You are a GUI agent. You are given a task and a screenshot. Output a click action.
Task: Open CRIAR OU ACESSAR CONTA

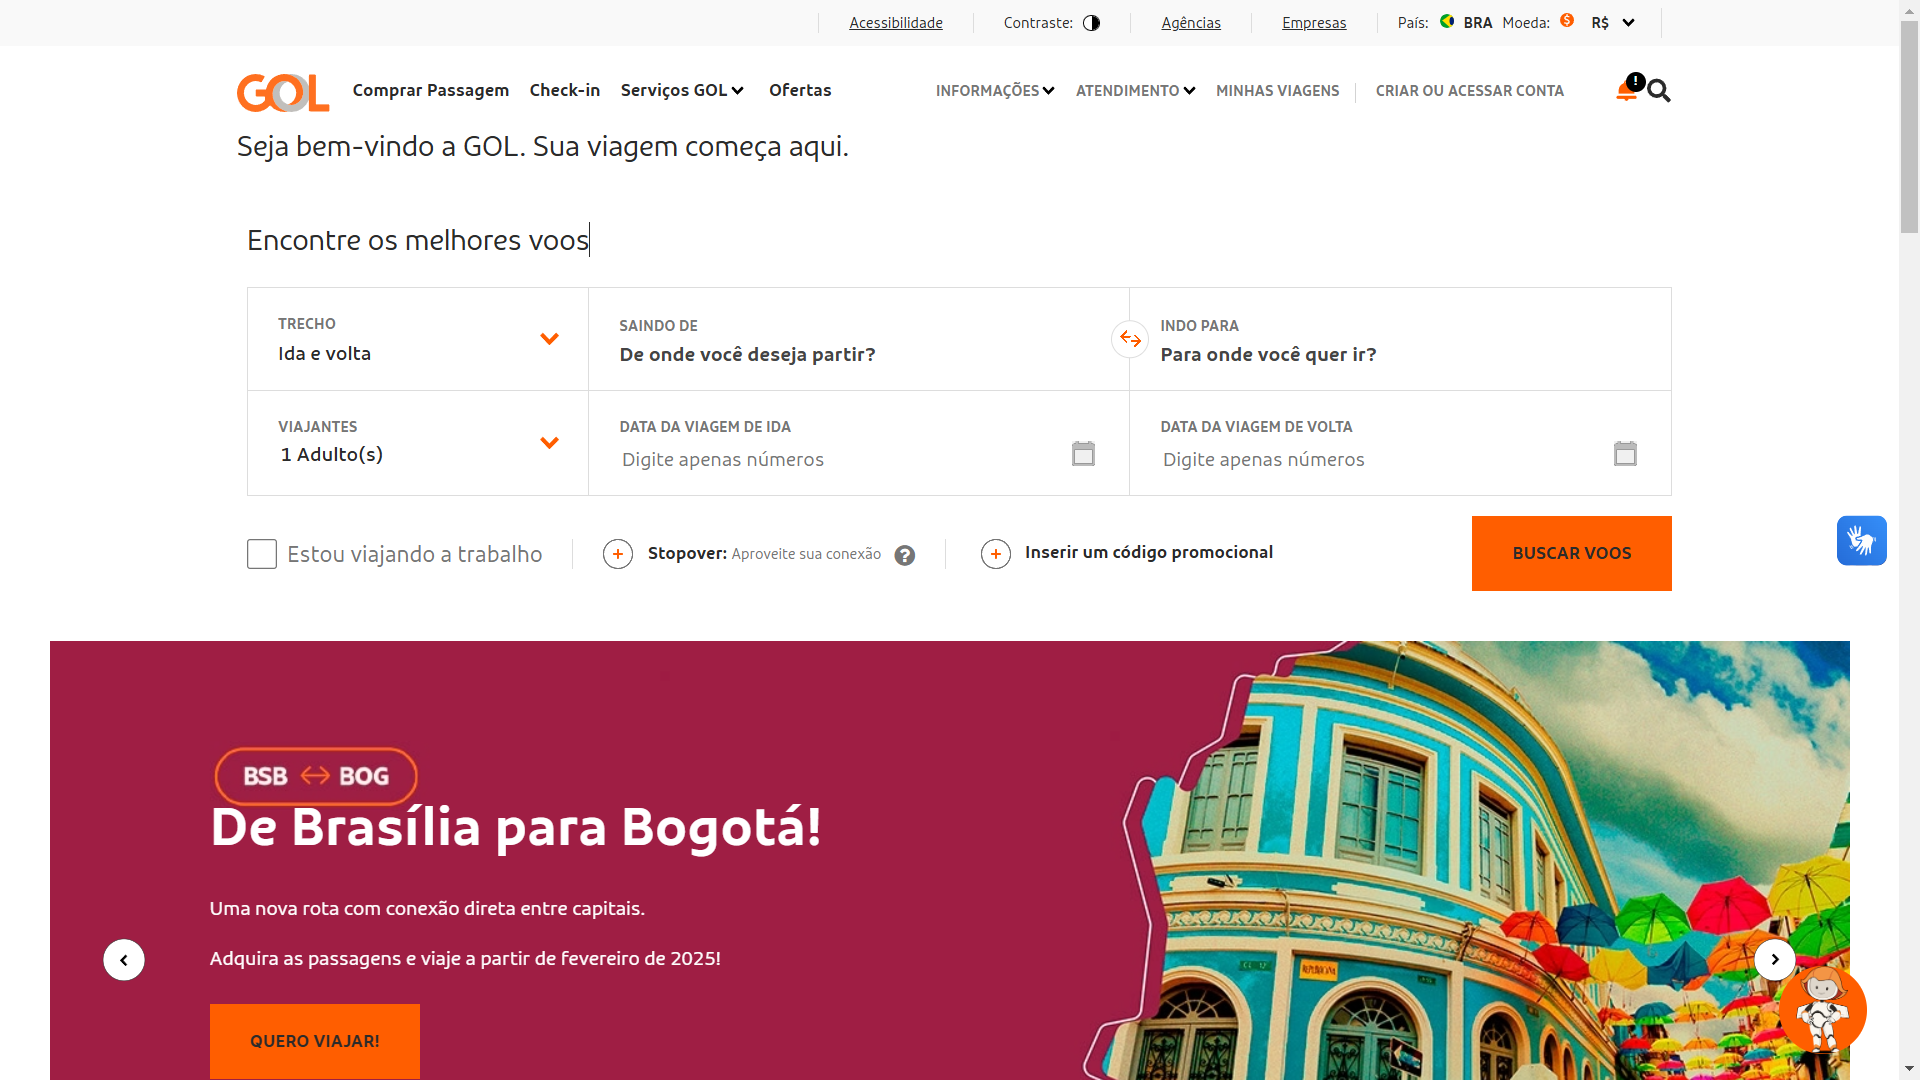[x=1469, y=91]
